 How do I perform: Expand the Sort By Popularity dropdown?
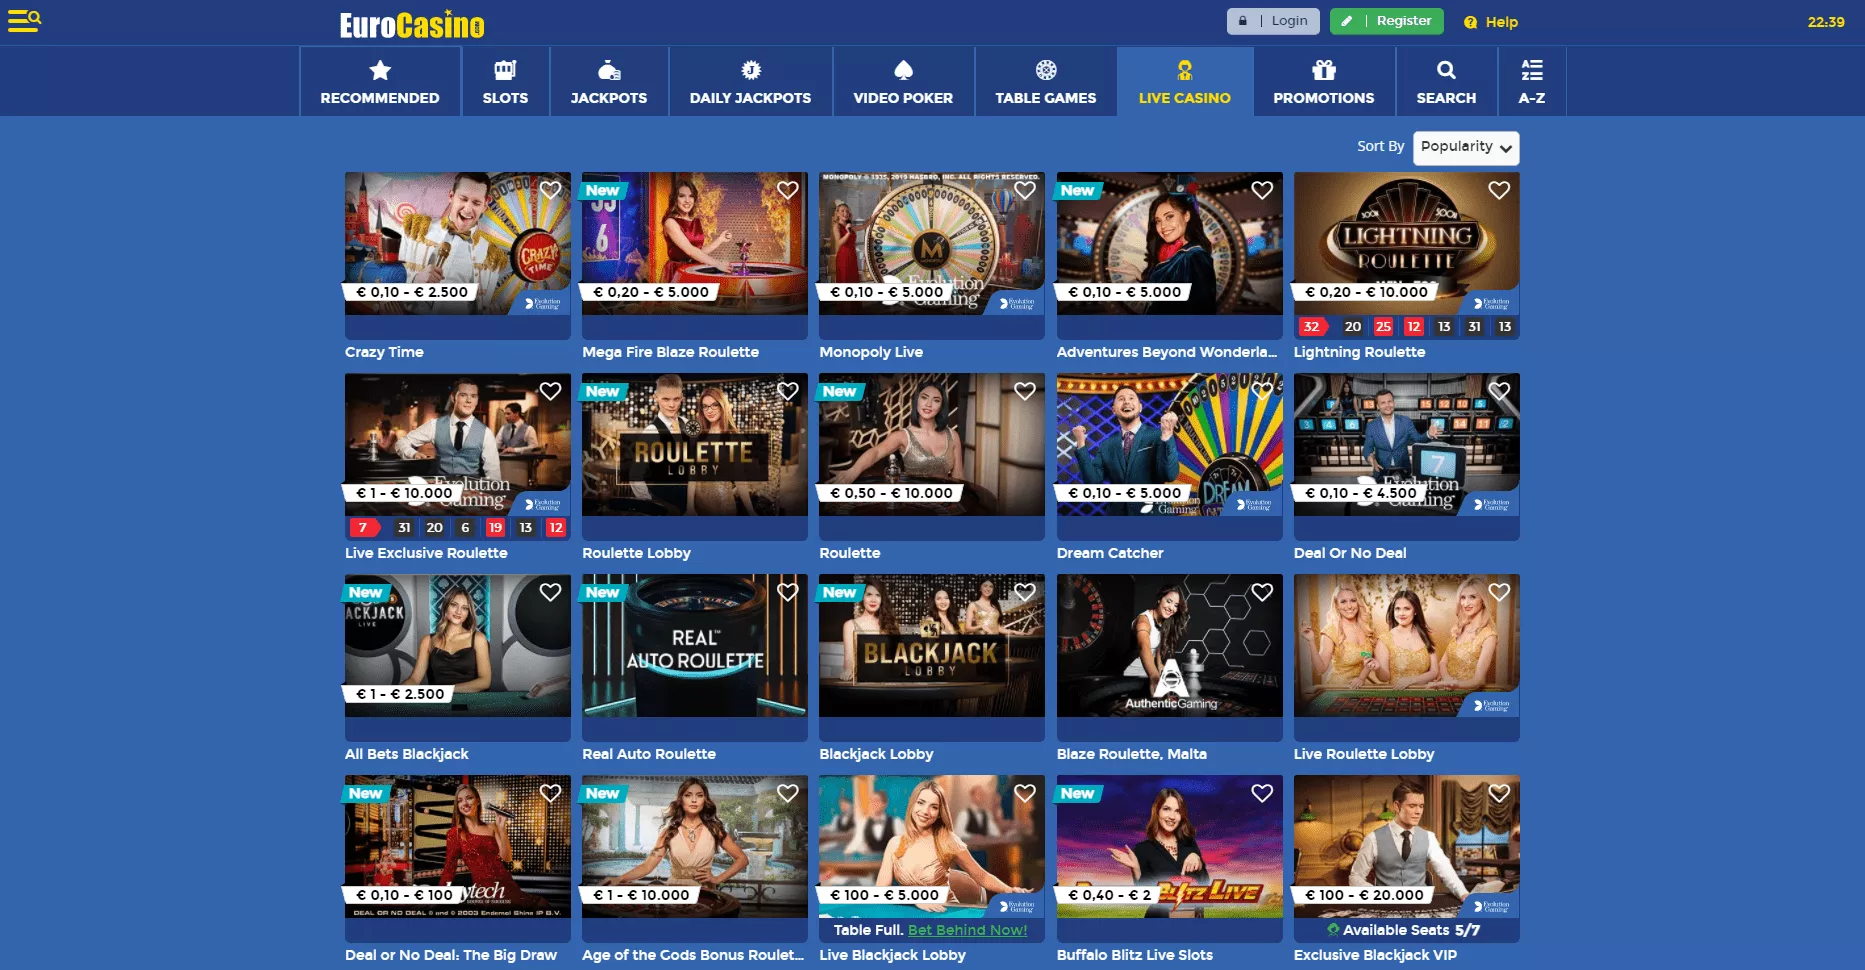point(1465,147)
